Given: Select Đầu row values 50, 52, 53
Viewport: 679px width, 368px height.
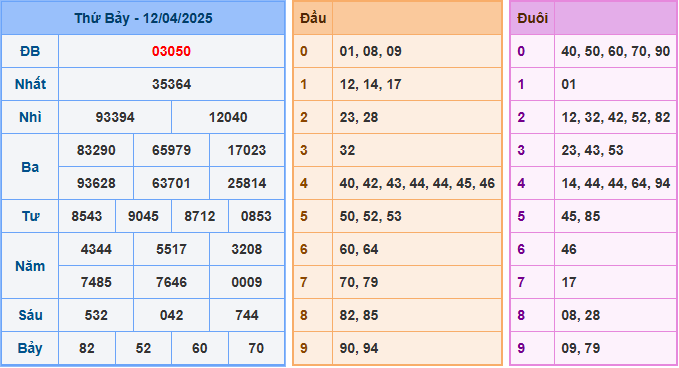Looking at the screenshot, I should pyautogui.click(x=371, y=216).
